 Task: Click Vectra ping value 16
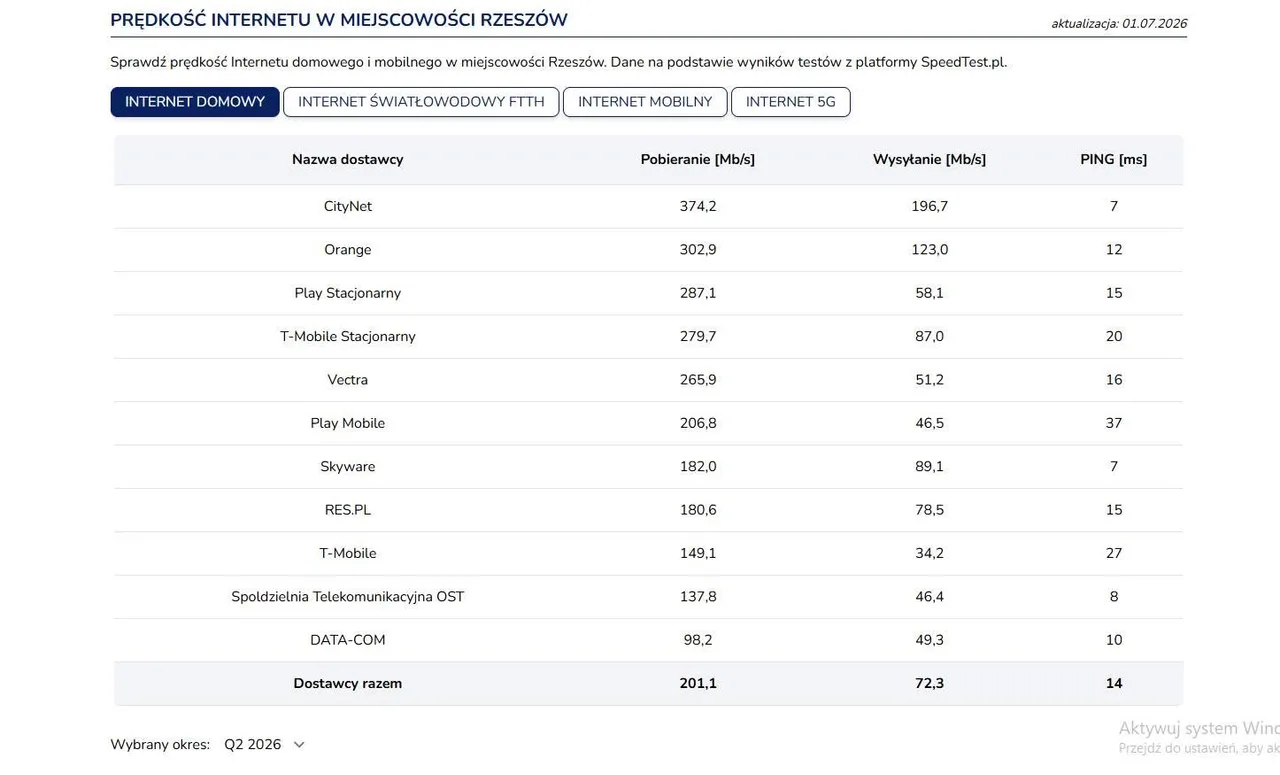(1114, 380)
